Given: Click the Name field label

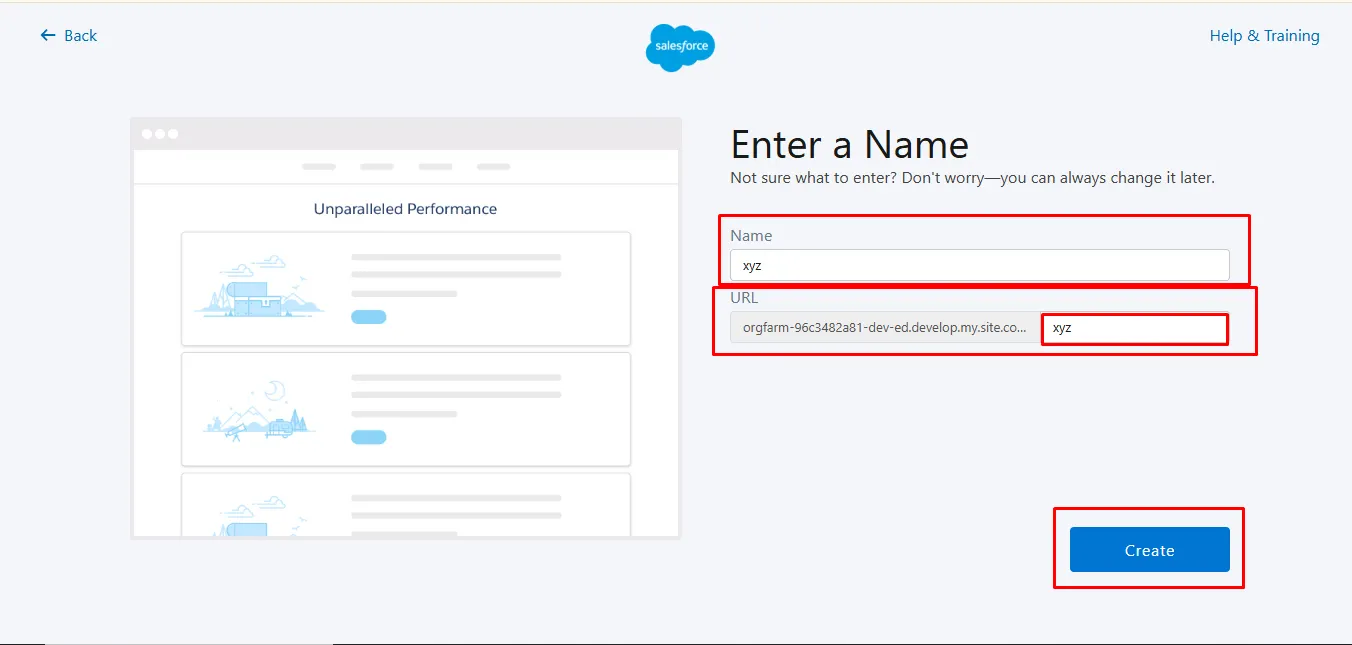Looking at the screenshot, I should coord(751,236).
